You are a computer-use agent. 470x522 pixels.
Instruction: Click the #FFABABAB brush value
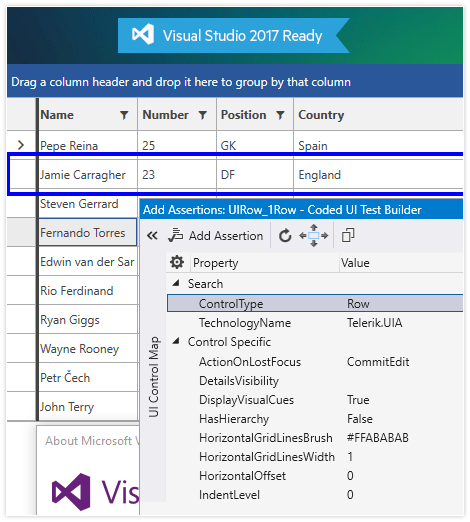pyautogui.click(x=378, y=438)
